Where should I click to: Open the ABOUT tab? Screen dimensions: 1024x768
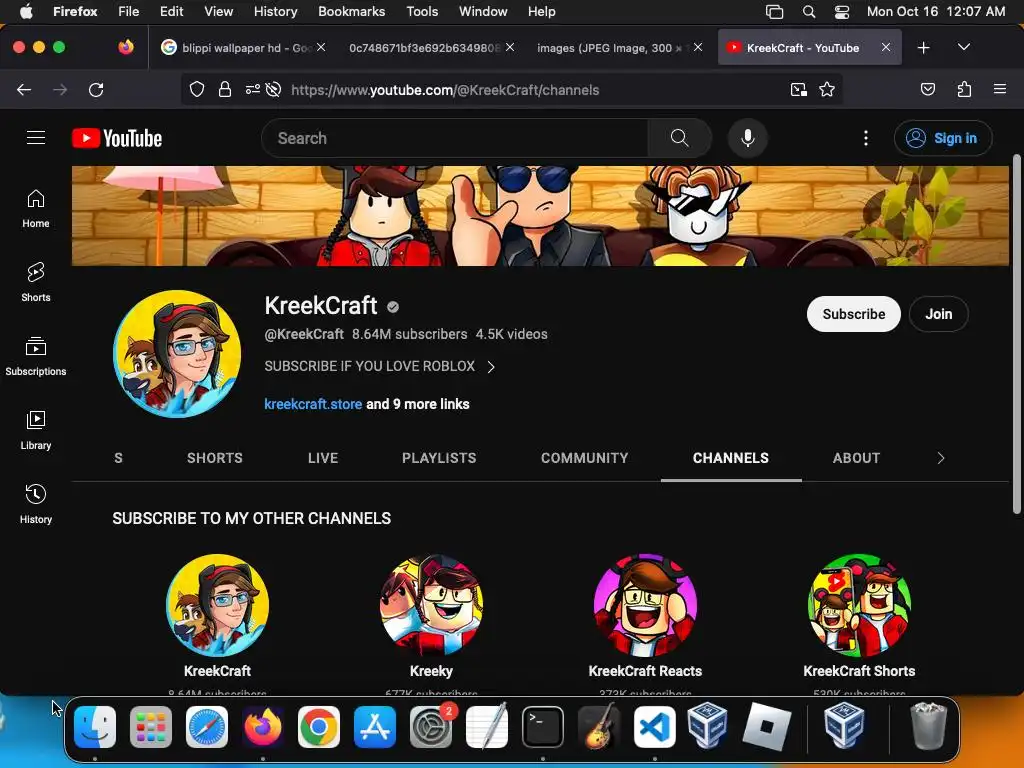pos(856,458)
